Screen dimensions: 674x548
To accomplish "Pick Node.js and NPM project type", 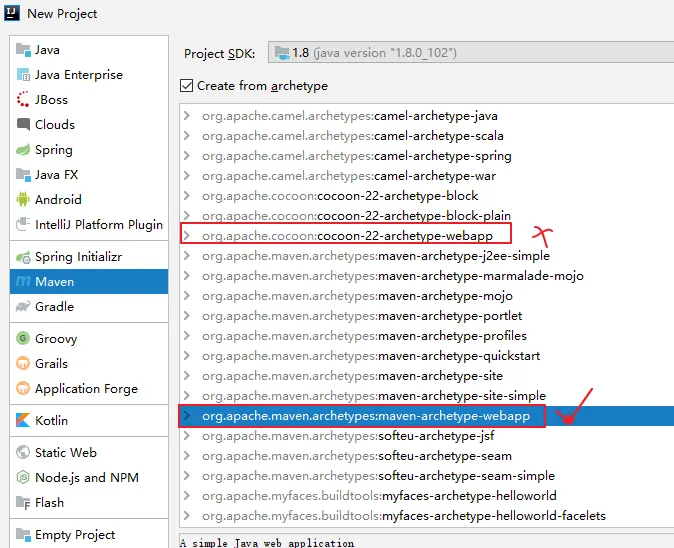I will click(89, 477).
